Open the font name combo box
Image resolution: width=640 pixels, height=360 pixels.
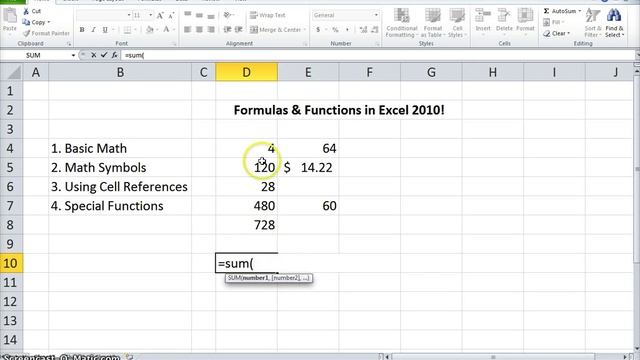[x=104, y=15]
